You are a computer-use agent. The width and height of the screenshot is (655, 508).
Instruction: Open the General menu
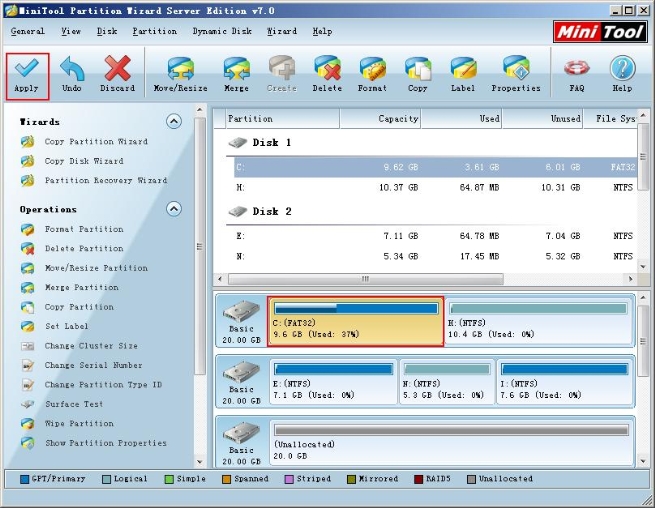point(28,31)
